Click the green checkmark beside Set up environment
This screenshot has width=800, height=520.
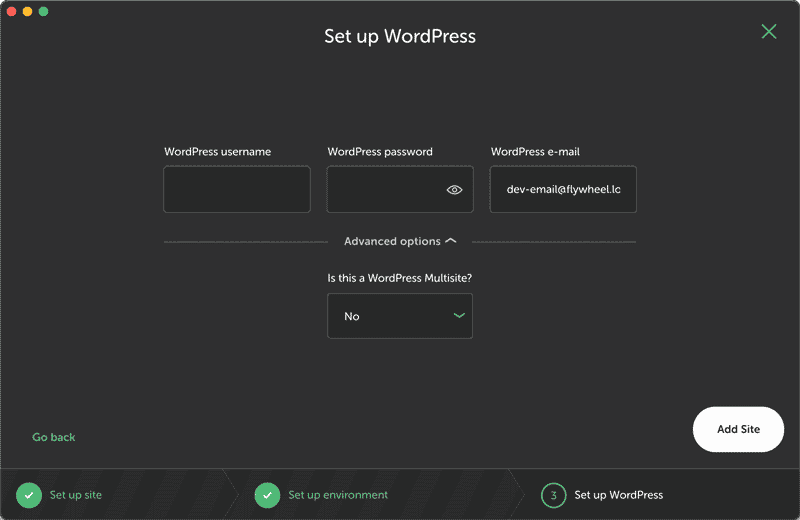click(267, 495)
